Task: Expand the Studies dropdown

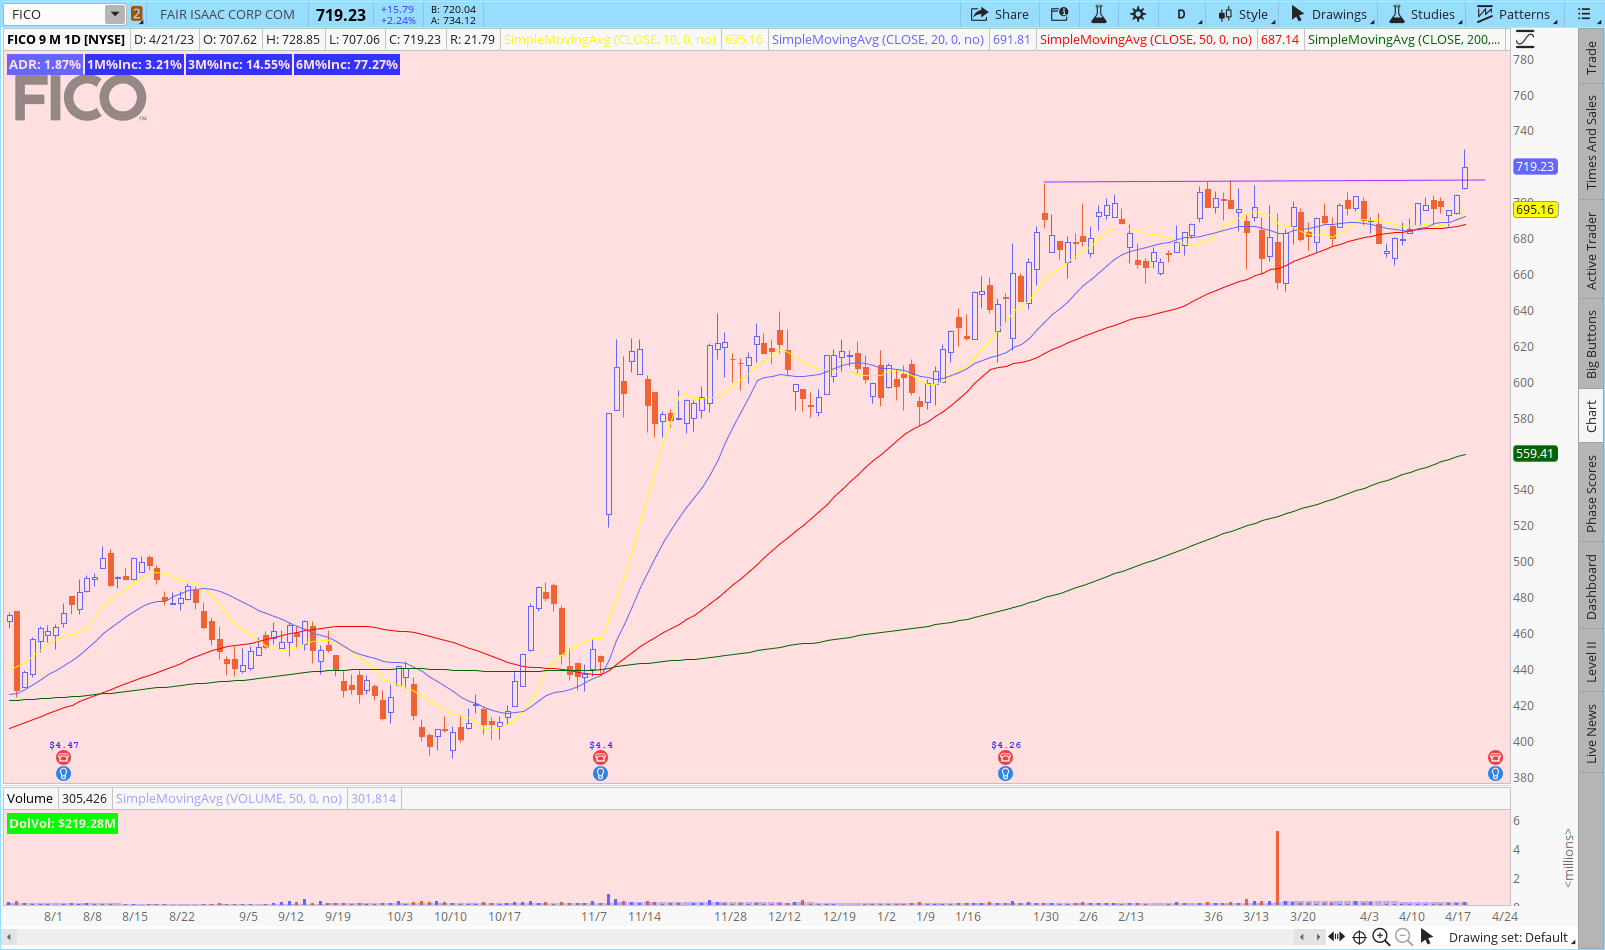Action: pyautogui.click(x=1425, y=14)
